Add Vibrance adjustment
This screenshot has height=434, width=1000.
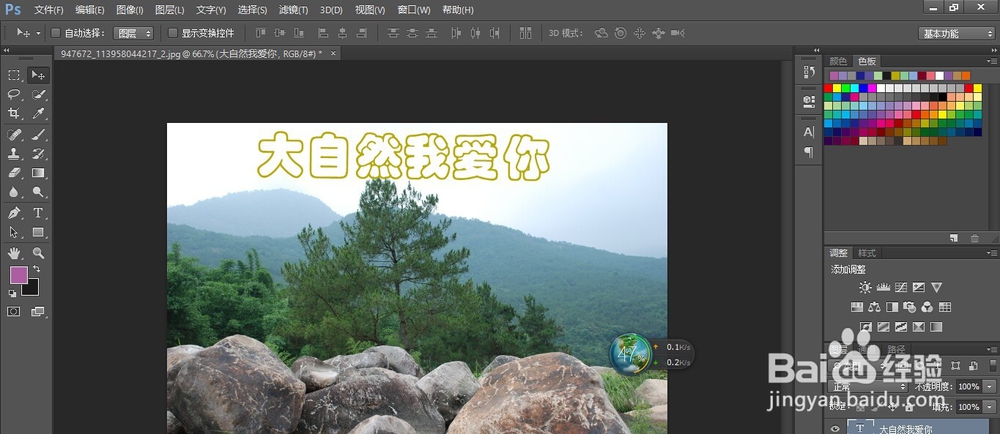pos(936,287)
